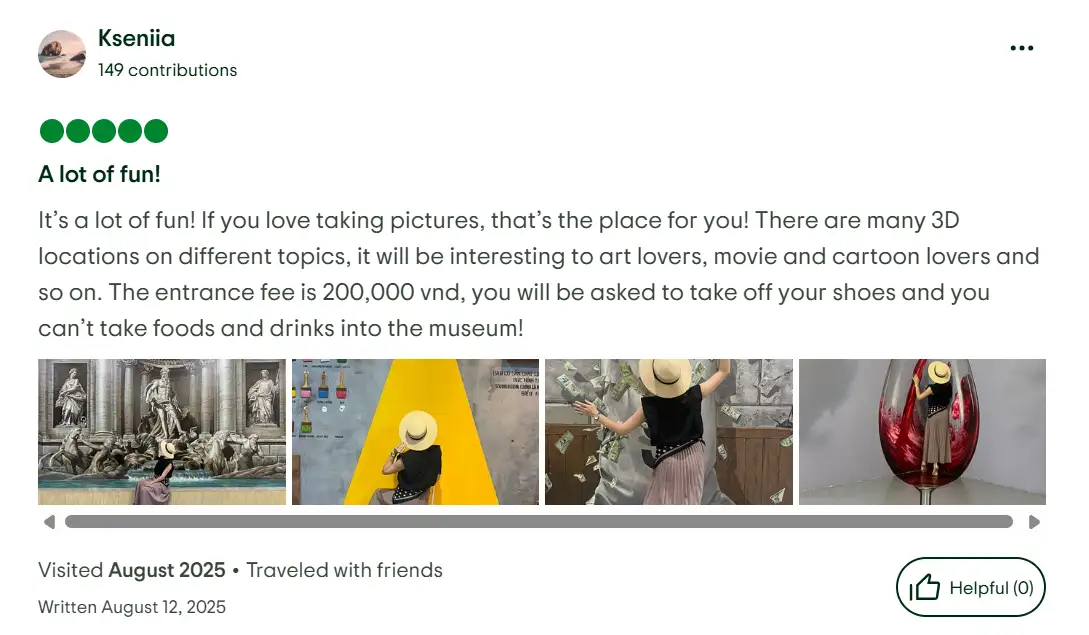Click the five green rating circles

click(103, 131)
